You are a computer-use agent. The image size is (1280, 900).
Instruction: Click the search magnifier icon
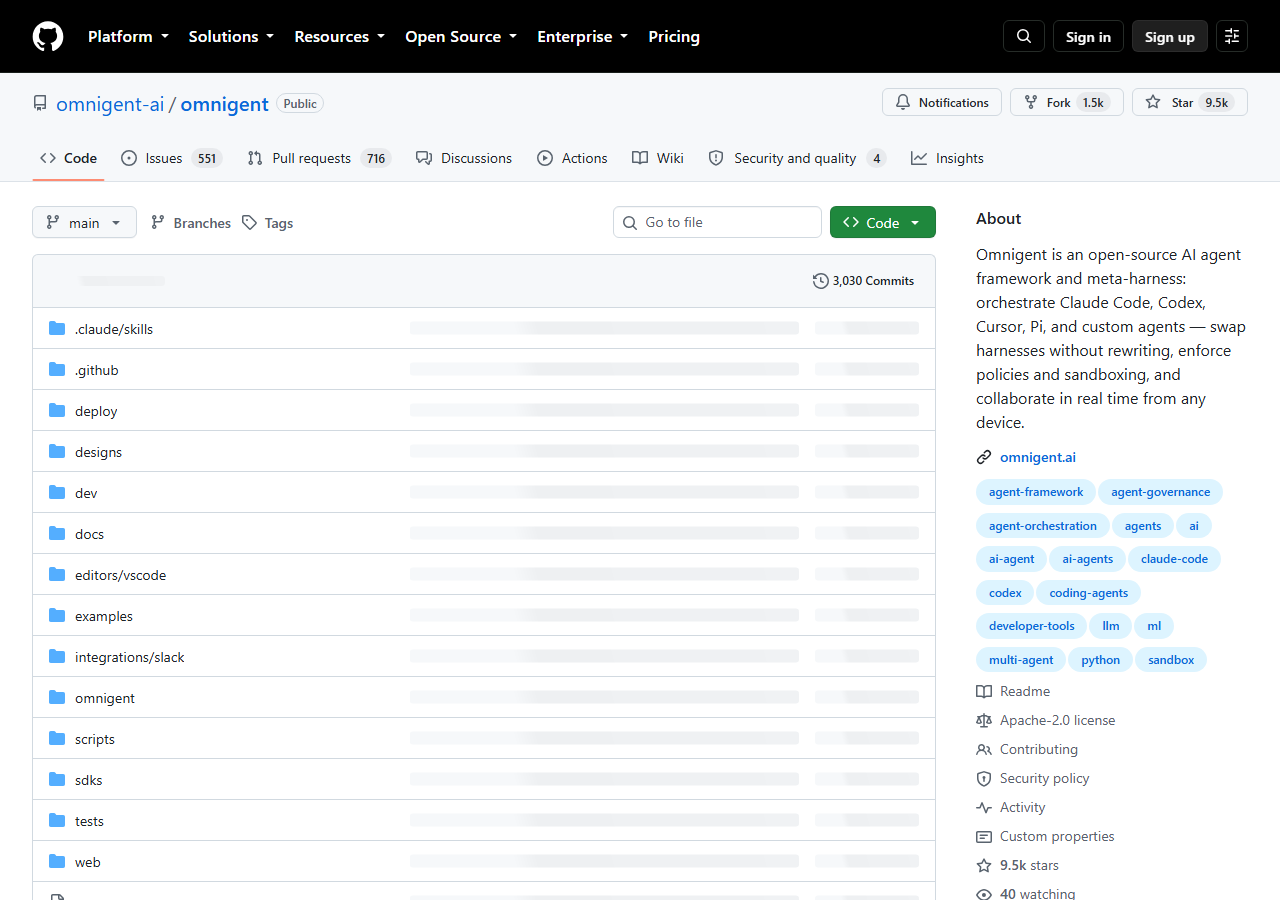pyautogui.click(x=1024, y=36)
